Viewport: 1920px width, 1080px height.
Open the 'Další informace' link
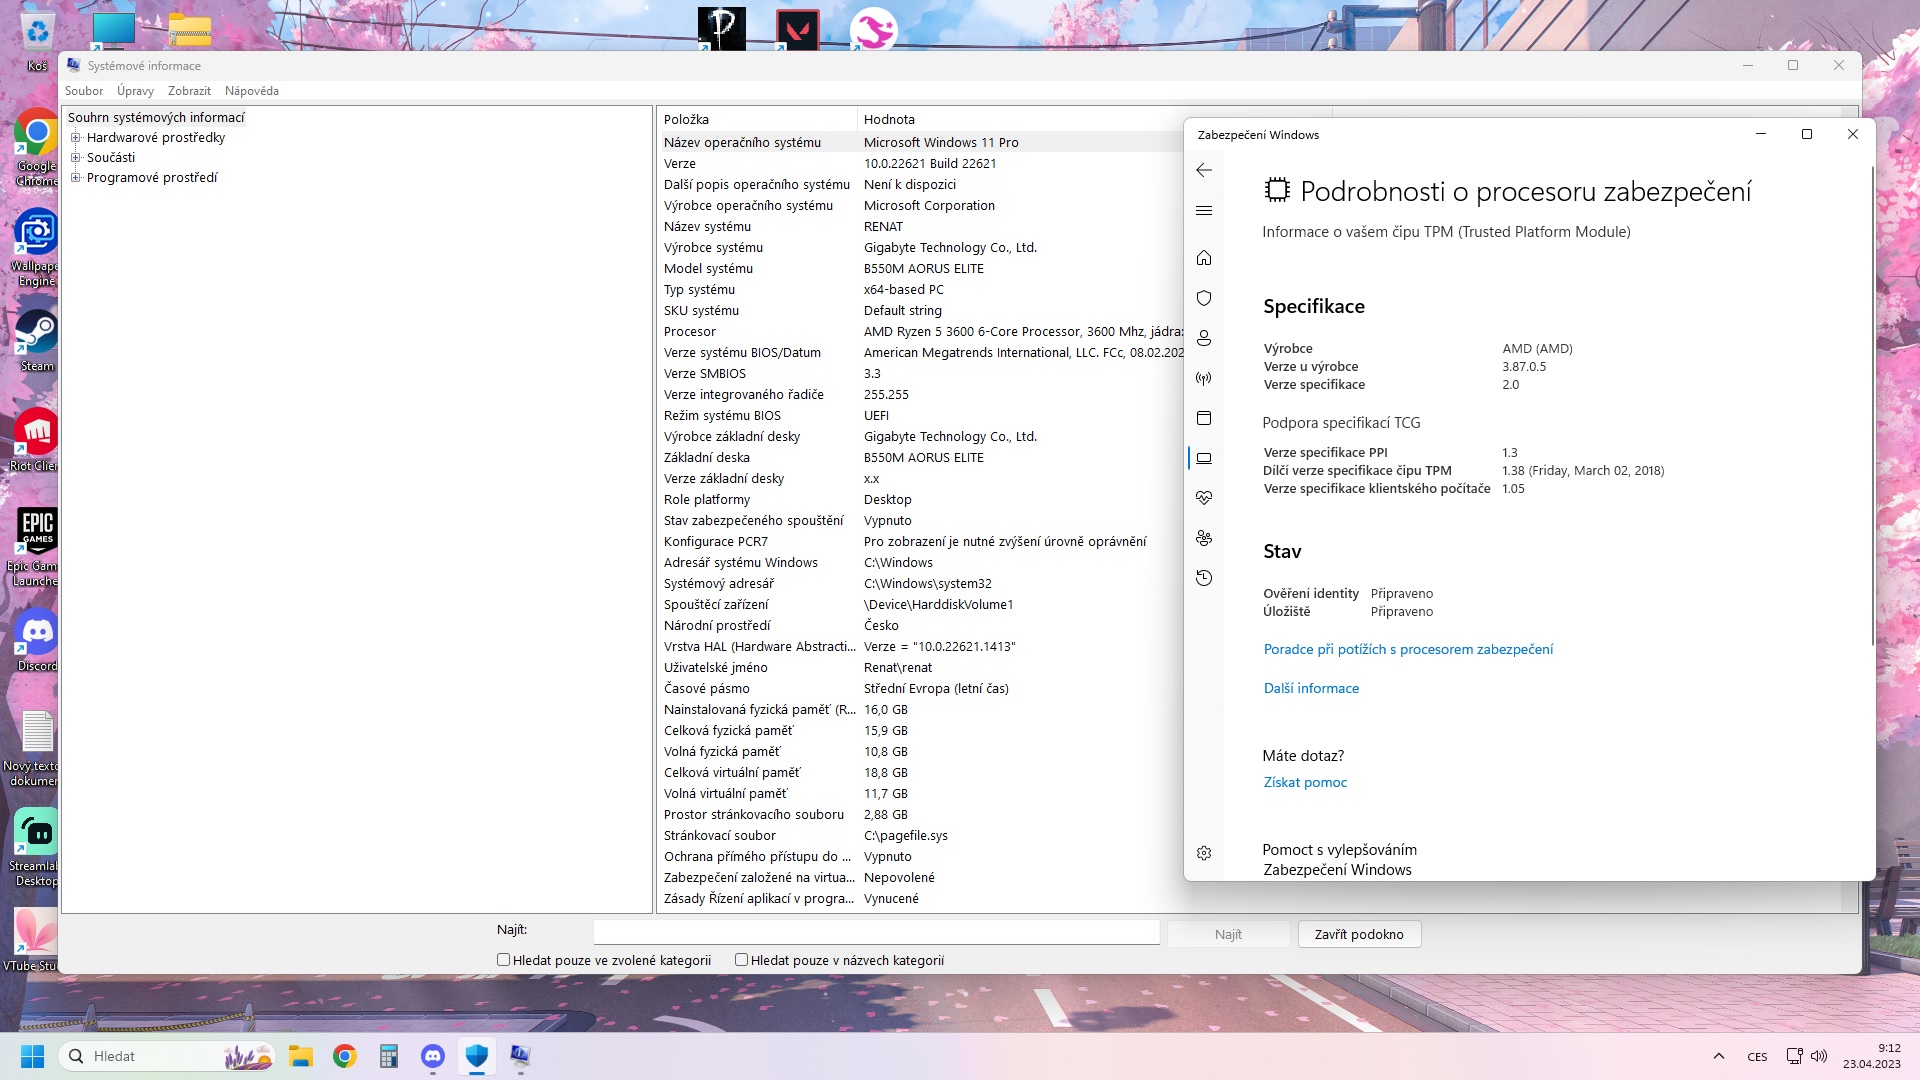(x=1311, y=688)
